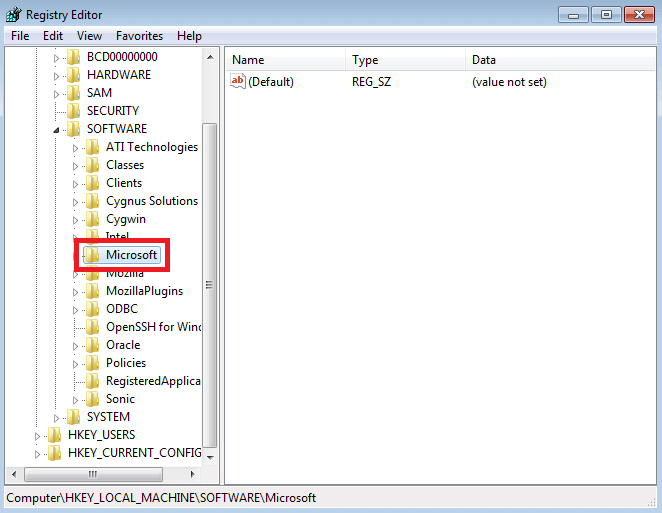Image resolution: width=662 pixels, height=513 pixels.
Task: Click the Data column header
Action: point(560,60)
